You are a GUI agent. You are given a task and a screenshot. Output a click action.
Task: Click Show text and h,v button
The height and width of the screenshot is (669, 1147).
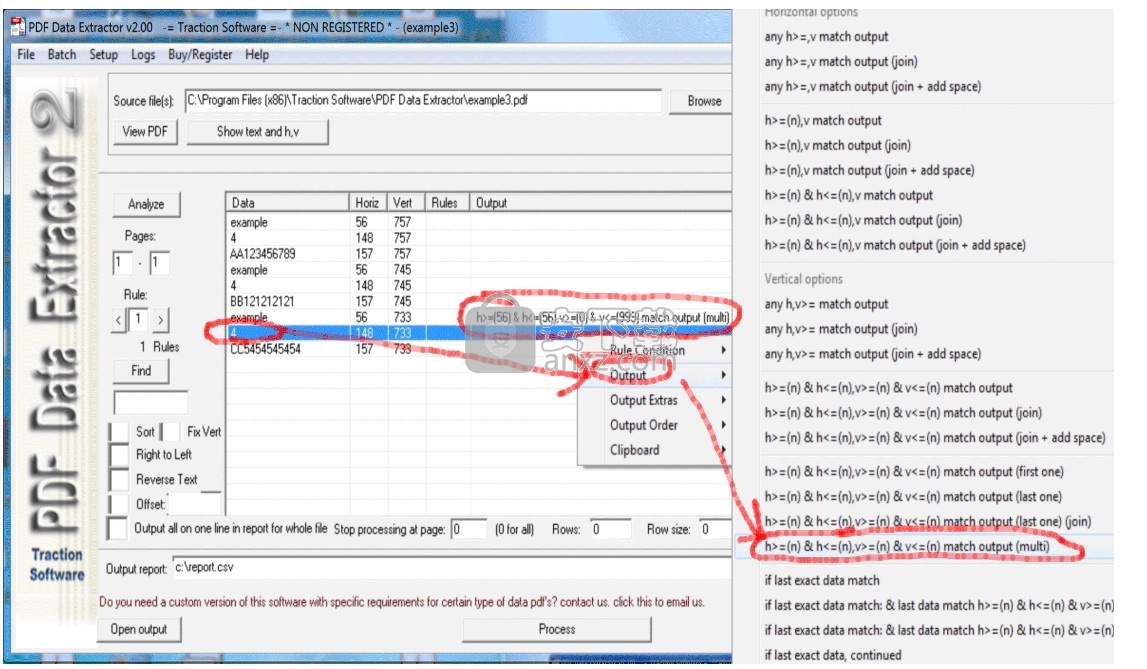257,132
